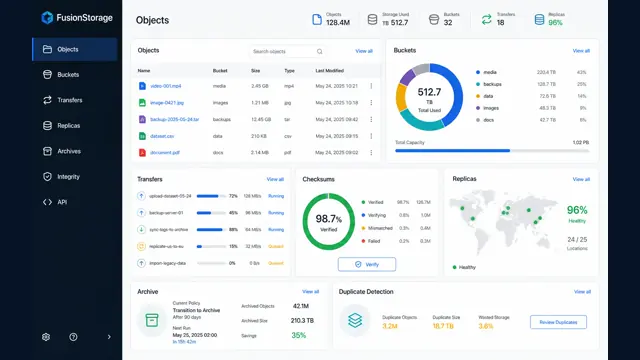Viewport: 640px width, 360px height.
Task: Click the Transfers arrows icon in header stats
Action: (486, 19)
